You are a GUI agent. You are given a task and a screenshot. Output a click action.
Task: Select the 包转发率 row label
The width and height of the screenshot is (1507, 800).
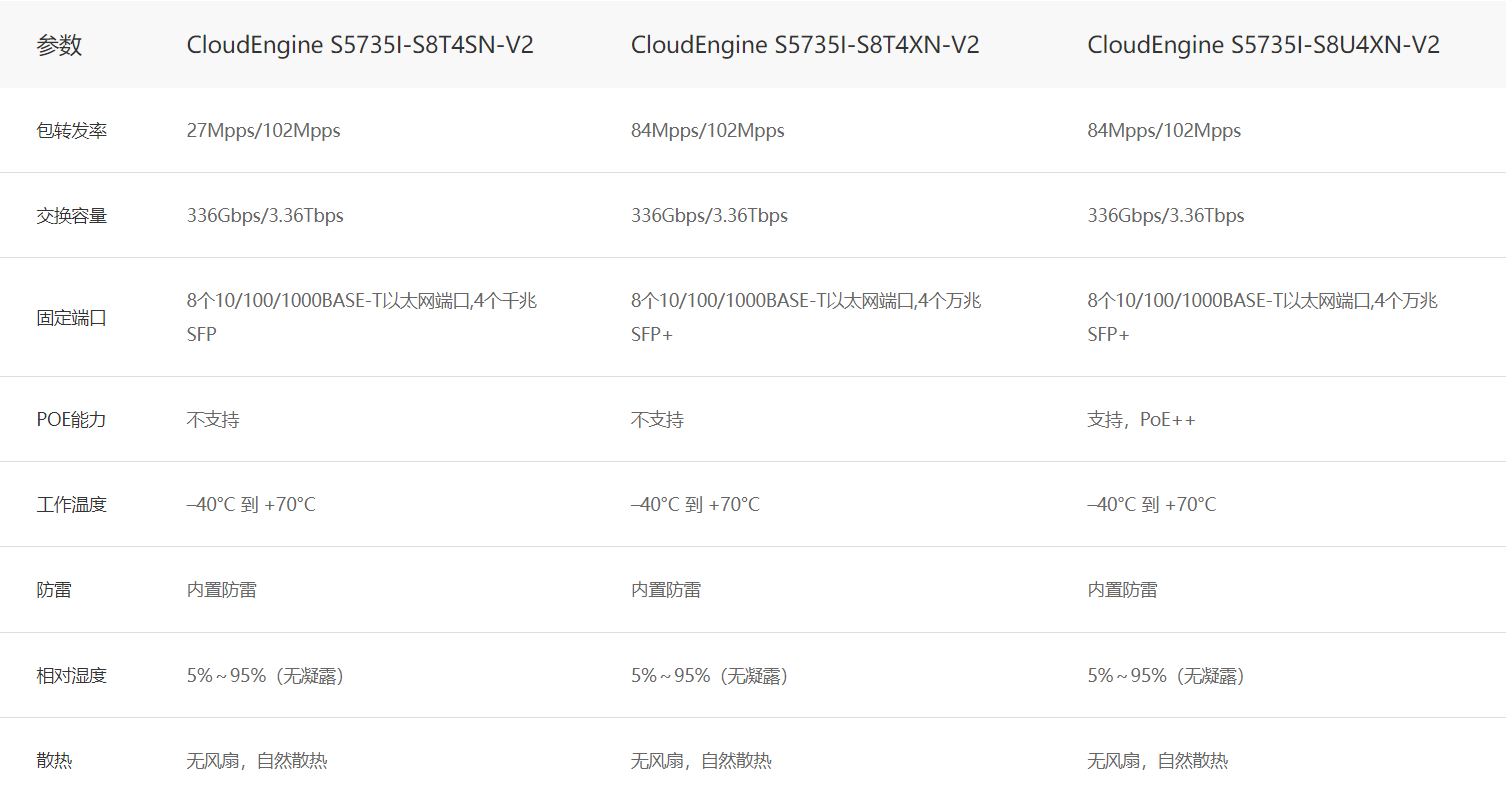[71, 131]
